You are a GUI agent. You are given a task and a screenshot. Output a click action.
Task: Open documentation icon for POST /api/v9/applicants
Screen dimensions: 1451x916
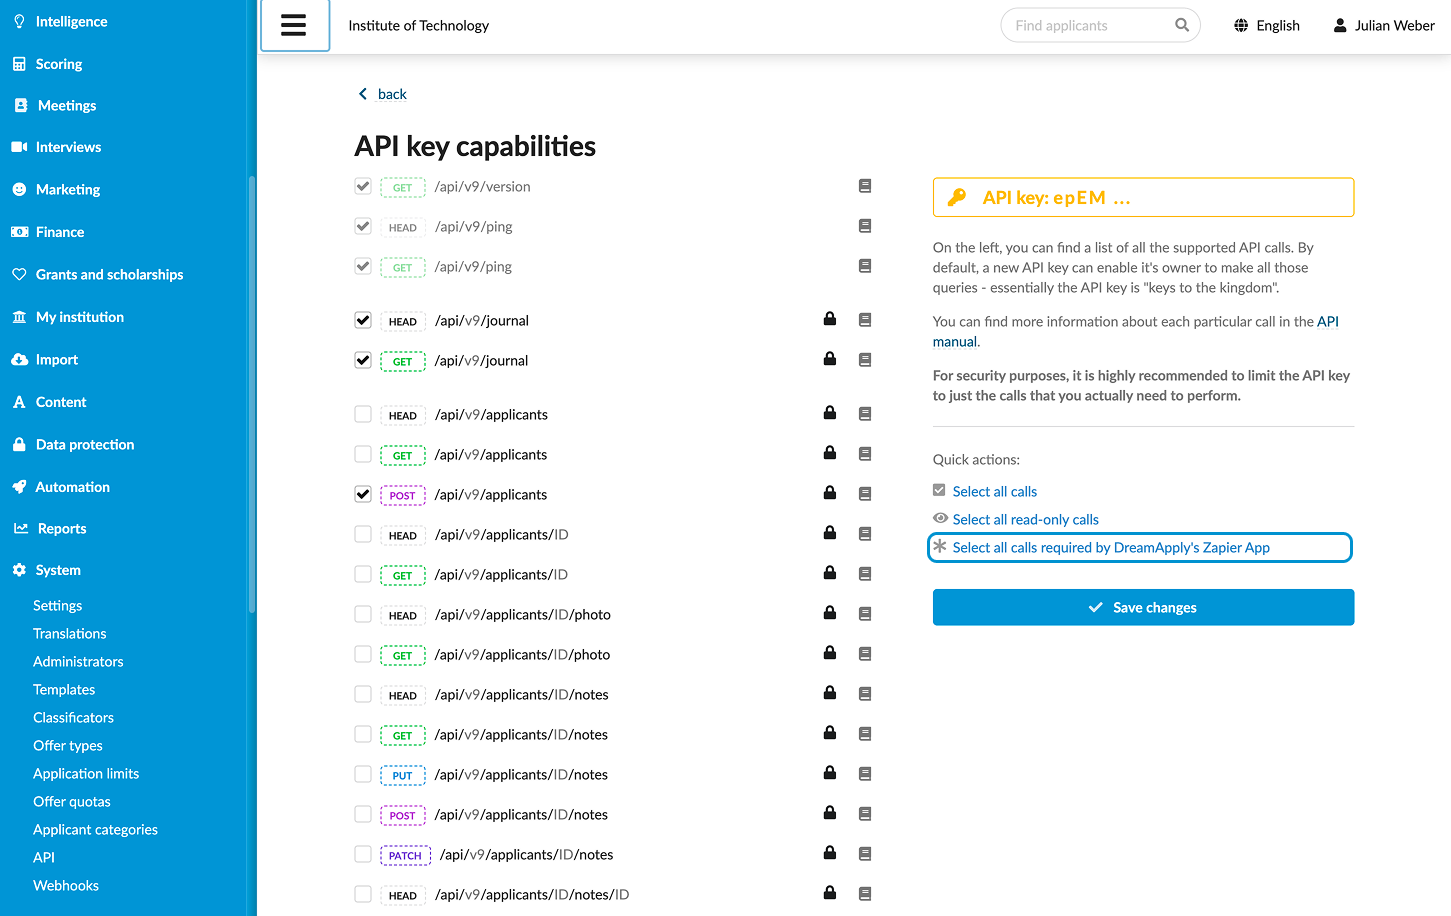[x=865, y=494]
